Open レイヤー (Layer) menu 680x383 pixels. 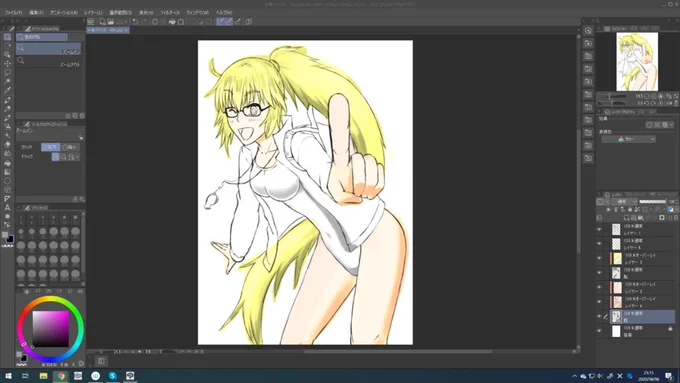point(93,13)
